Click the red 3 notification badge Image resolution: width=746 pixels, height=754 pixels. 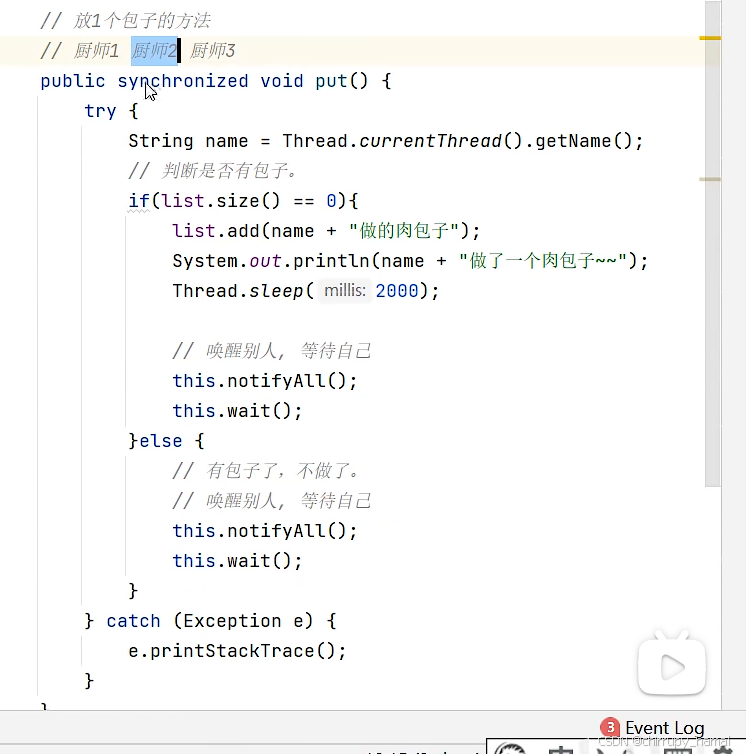pyautogui.click(x=610, y=727)
